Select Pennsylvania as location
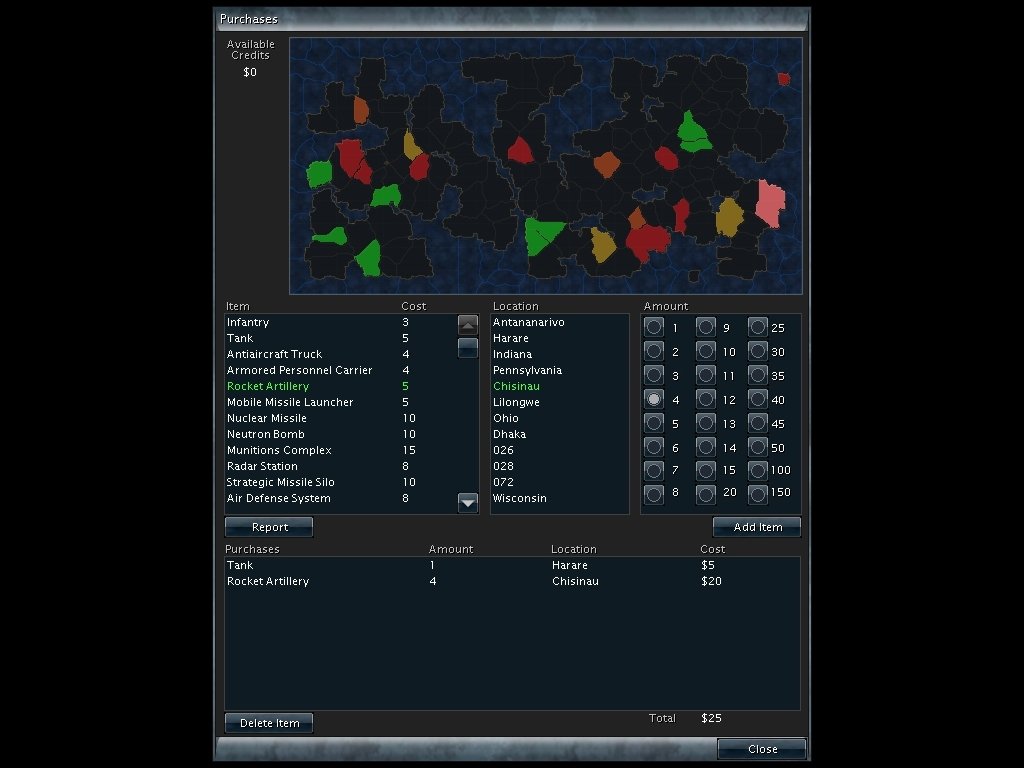The height and width of the screenshot is (768, 1024). (527, 370)
